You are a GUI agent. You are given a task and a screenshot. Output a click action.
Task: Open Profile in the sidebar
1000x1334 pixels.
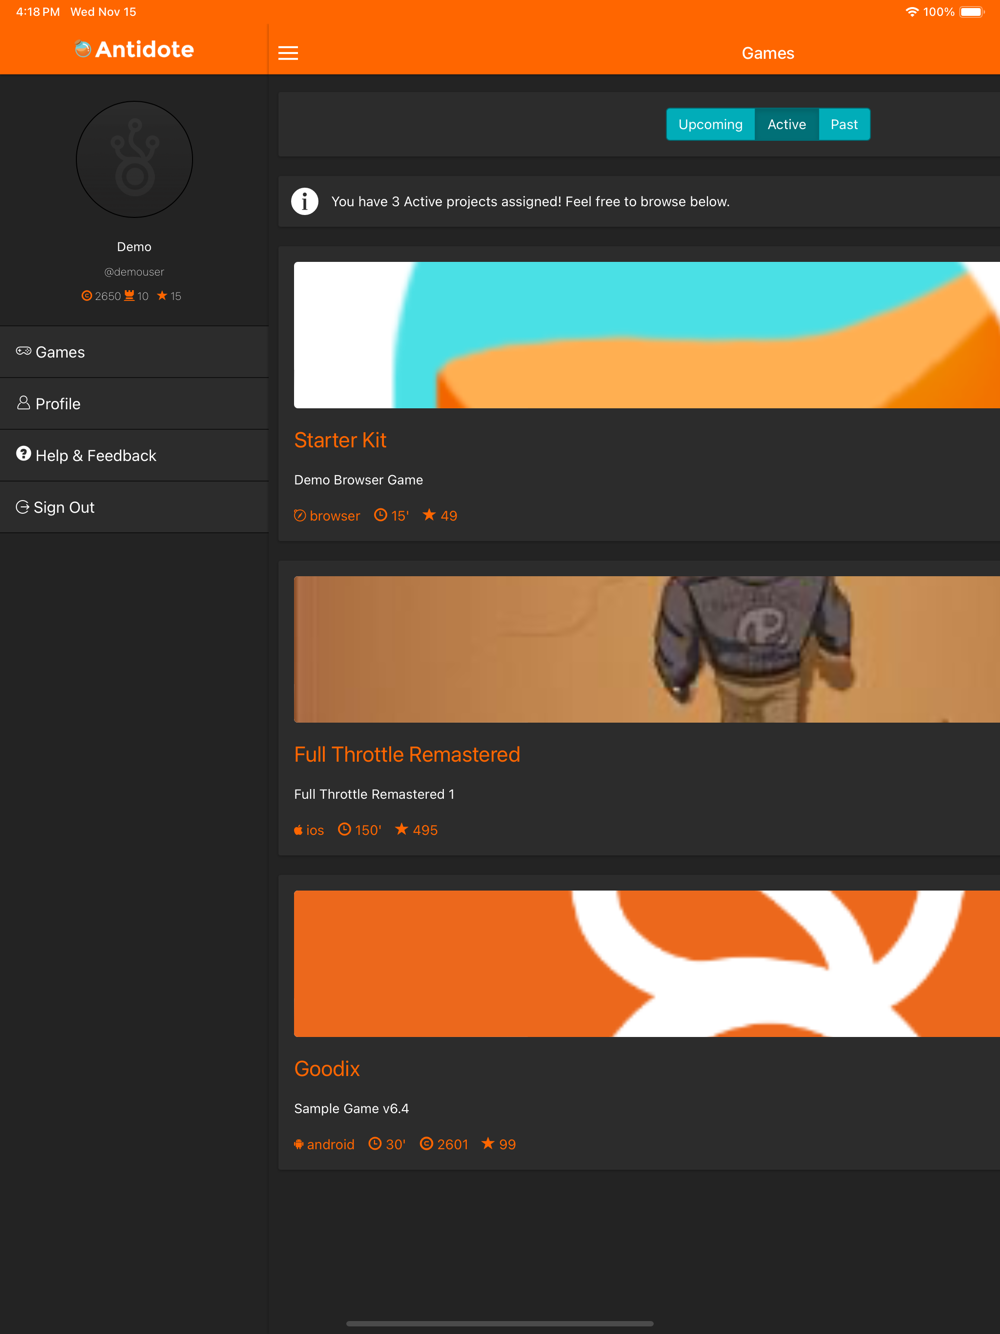[134, 404]
